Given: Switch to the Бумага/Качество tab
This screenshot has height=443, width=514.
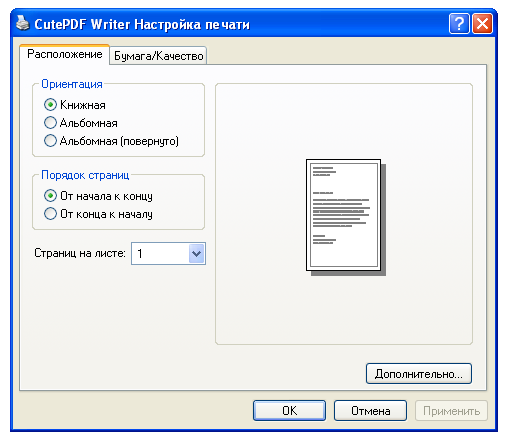Looking at the screenshot, I should tap(159, 56).
